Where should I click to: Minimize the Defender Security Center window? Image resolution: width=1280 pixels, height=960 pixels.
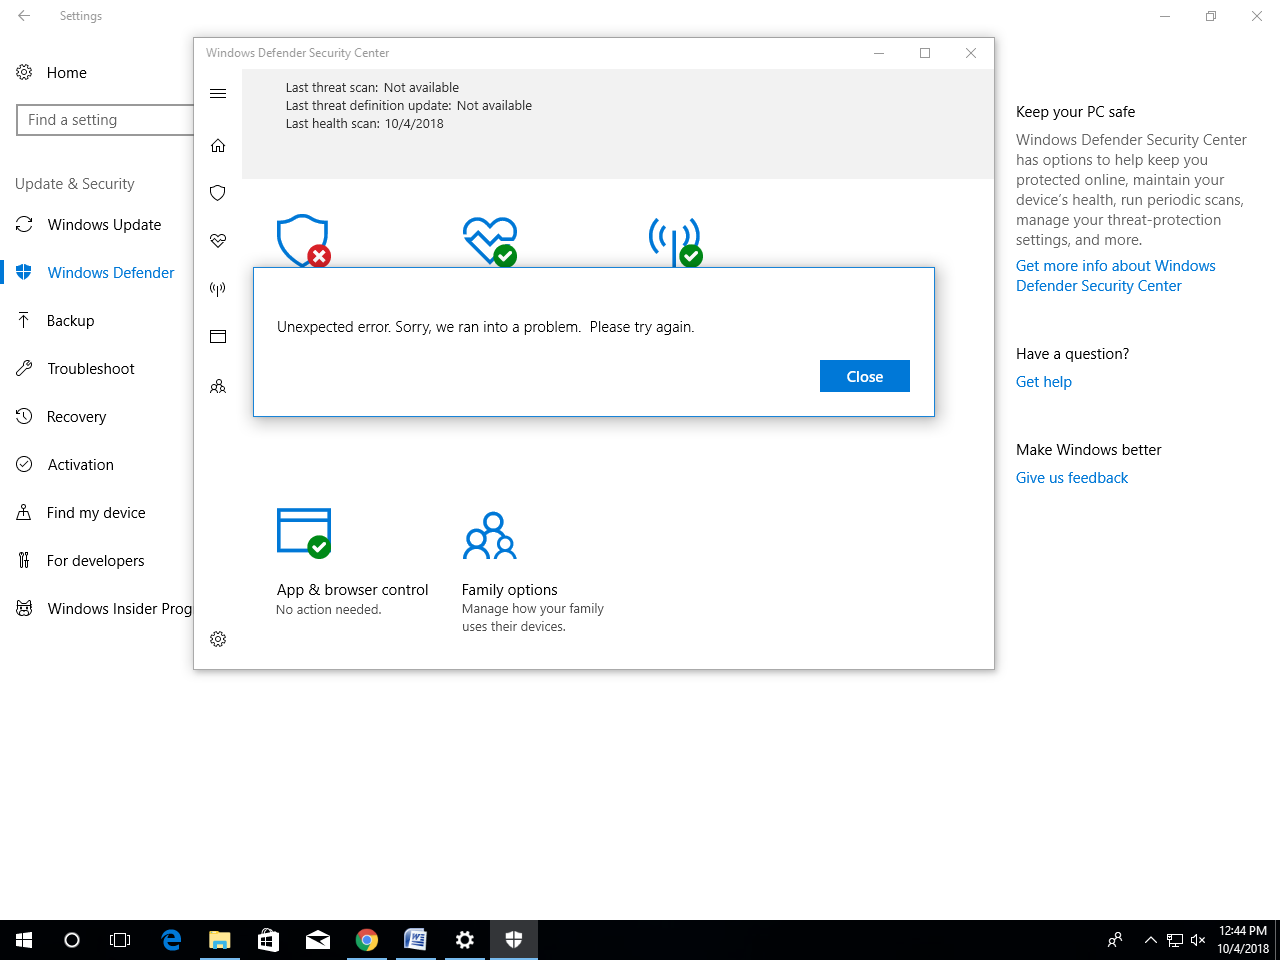click(879, 53)
